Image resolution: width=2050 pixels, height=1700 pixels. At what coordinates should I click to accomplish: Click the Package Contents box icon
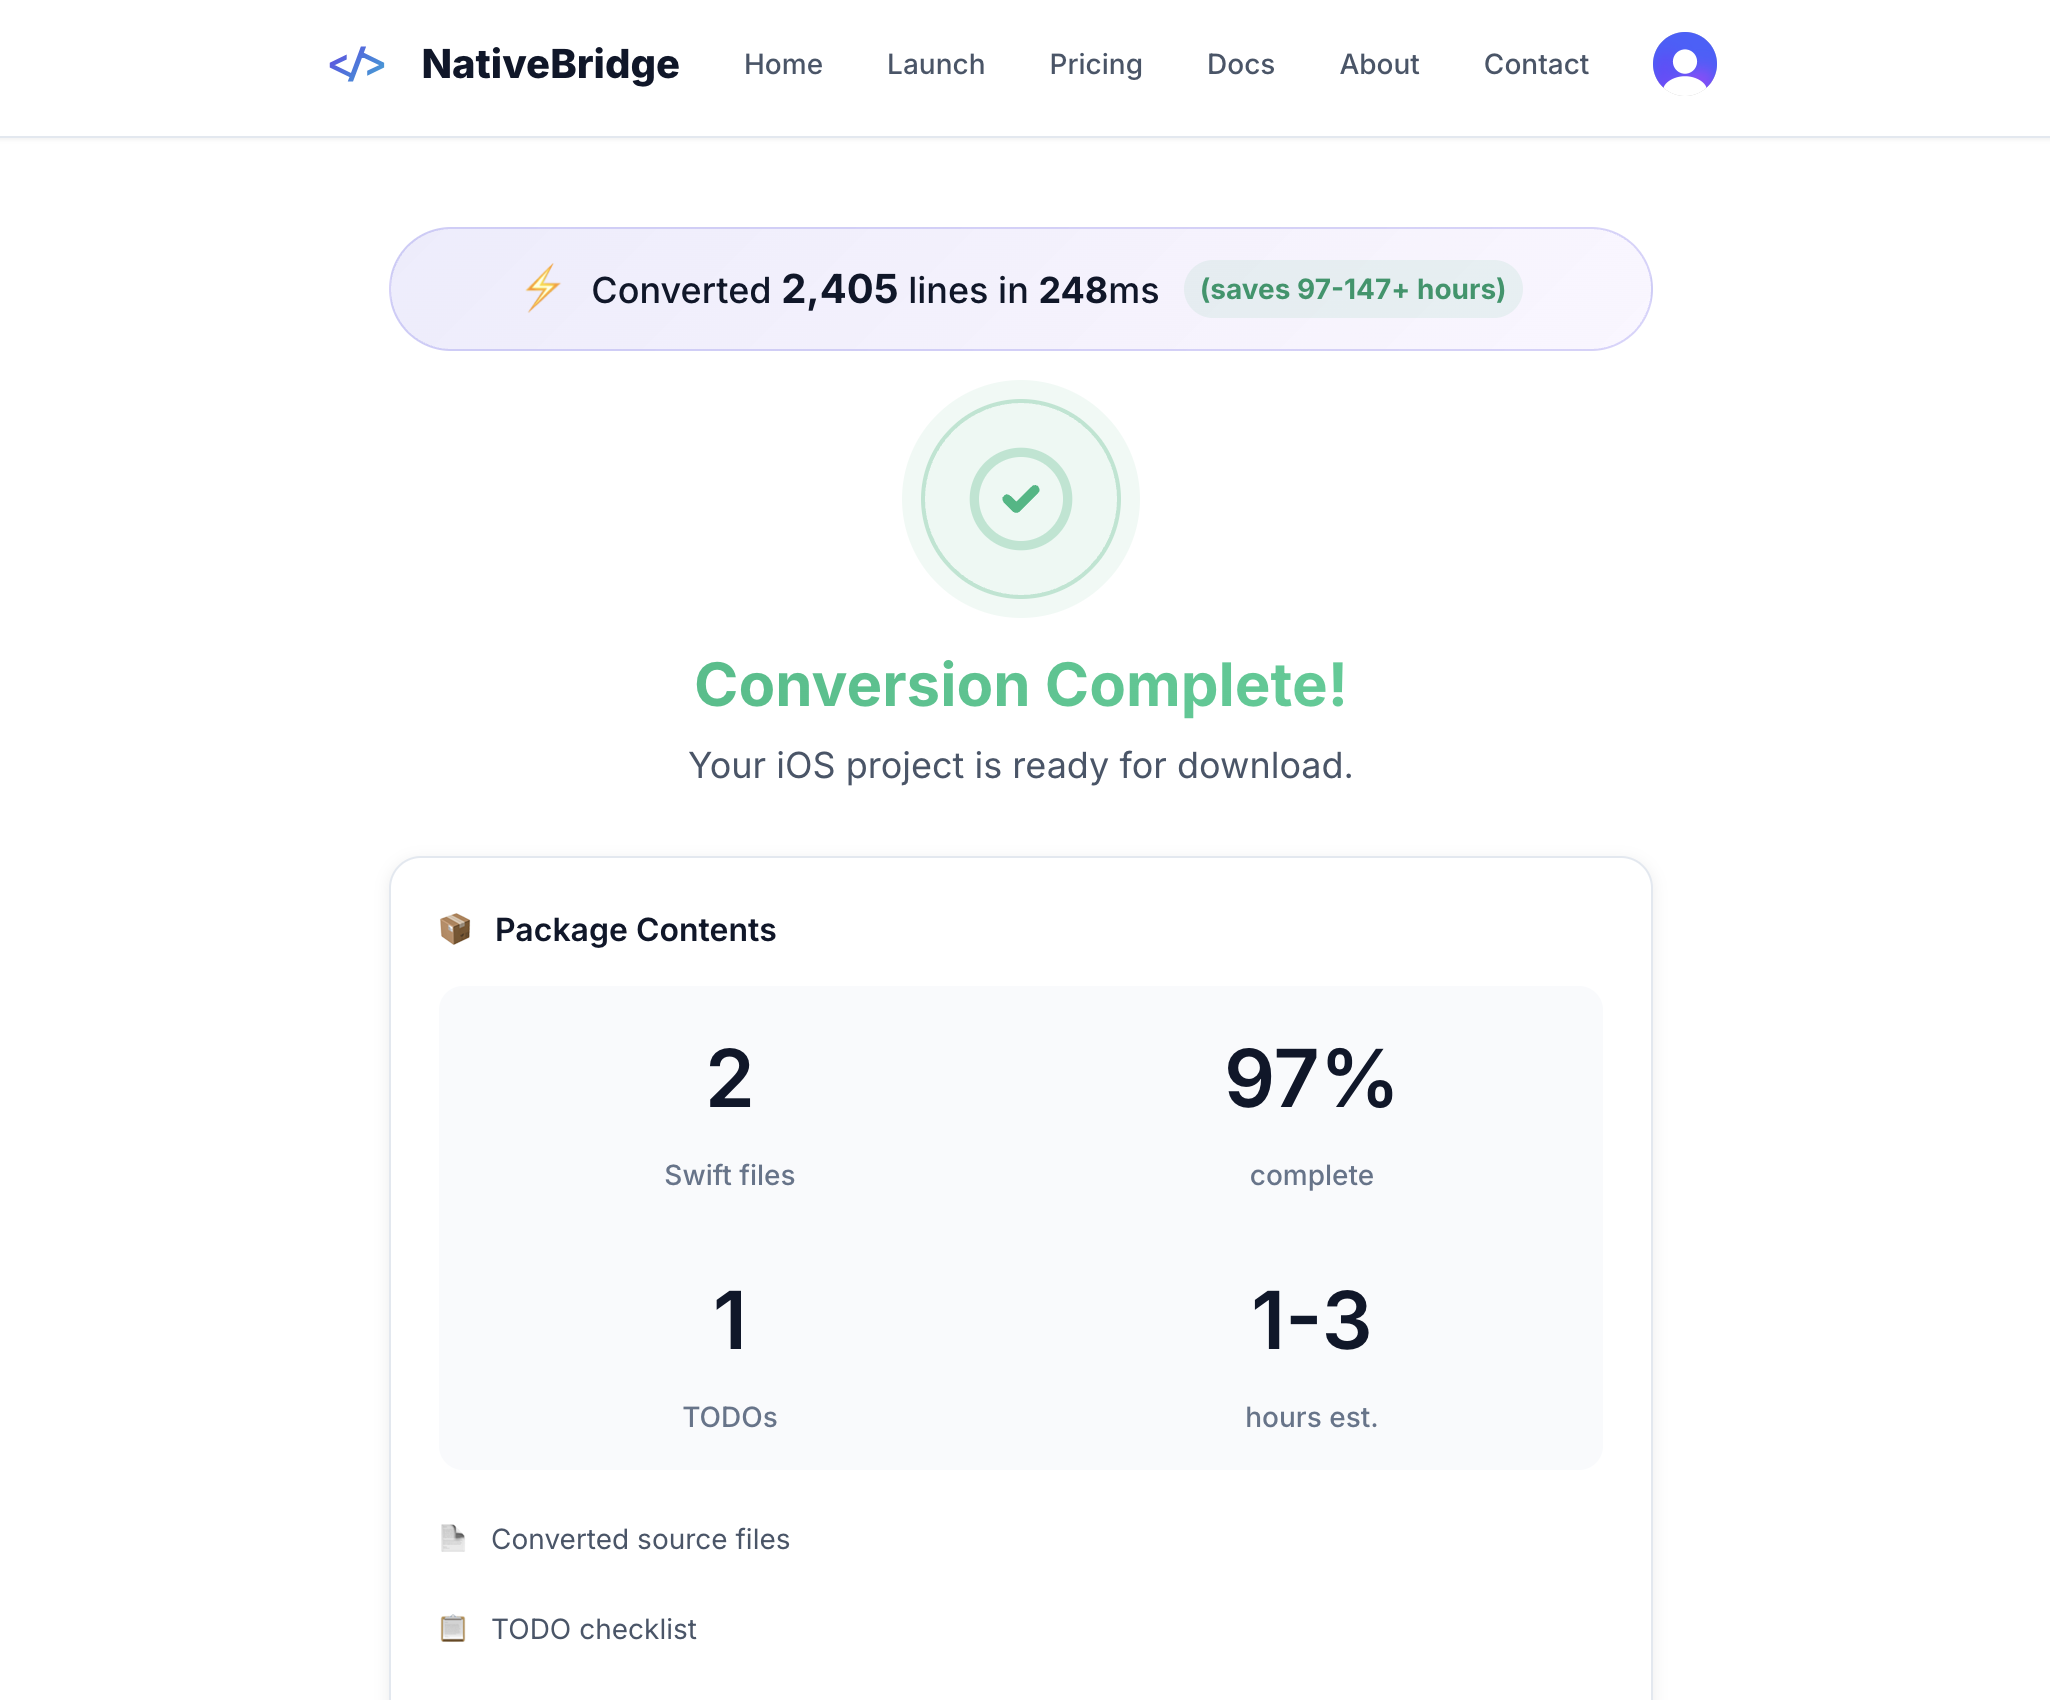click(x=456, y=929)
